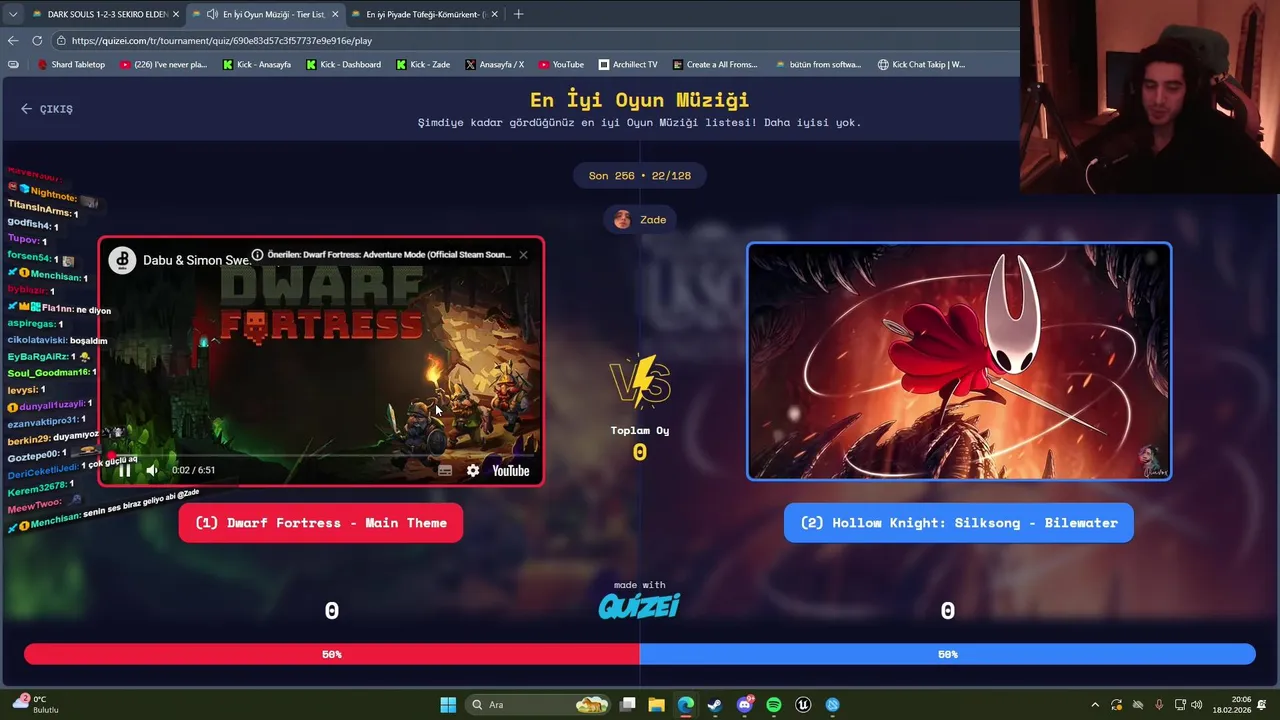
Task: Open the network tray icon
Action: [x=1180, y=705]
